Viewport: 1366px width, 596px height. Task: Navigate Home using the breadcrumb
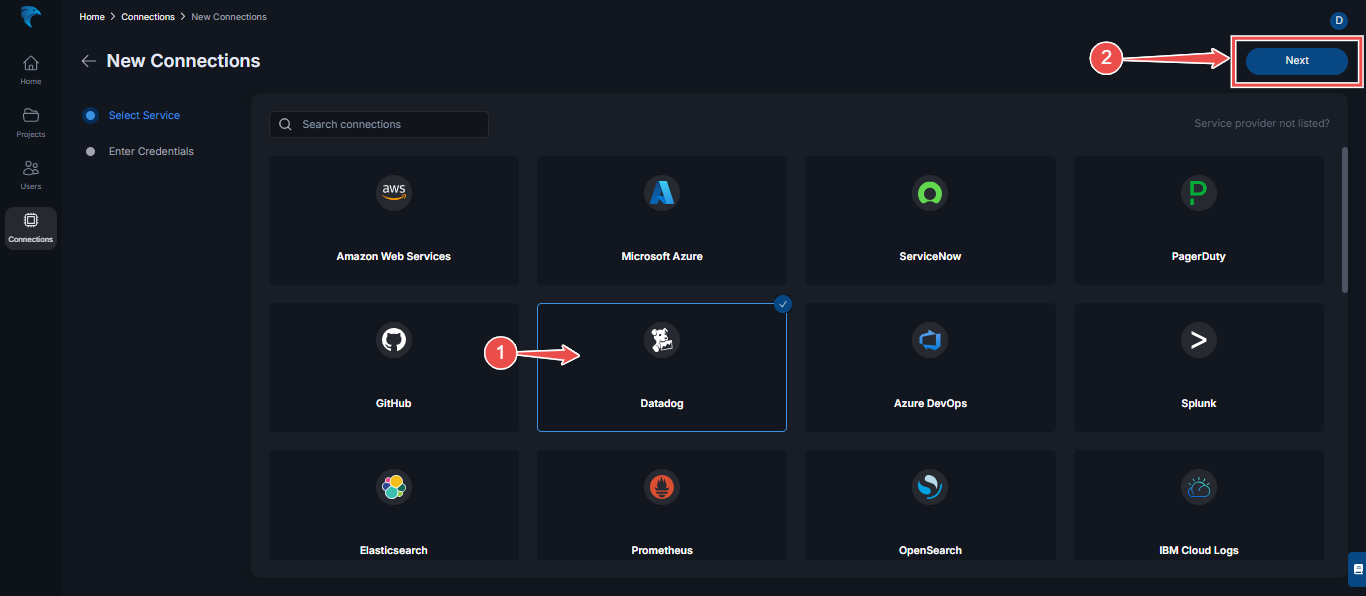pos(92,16)
